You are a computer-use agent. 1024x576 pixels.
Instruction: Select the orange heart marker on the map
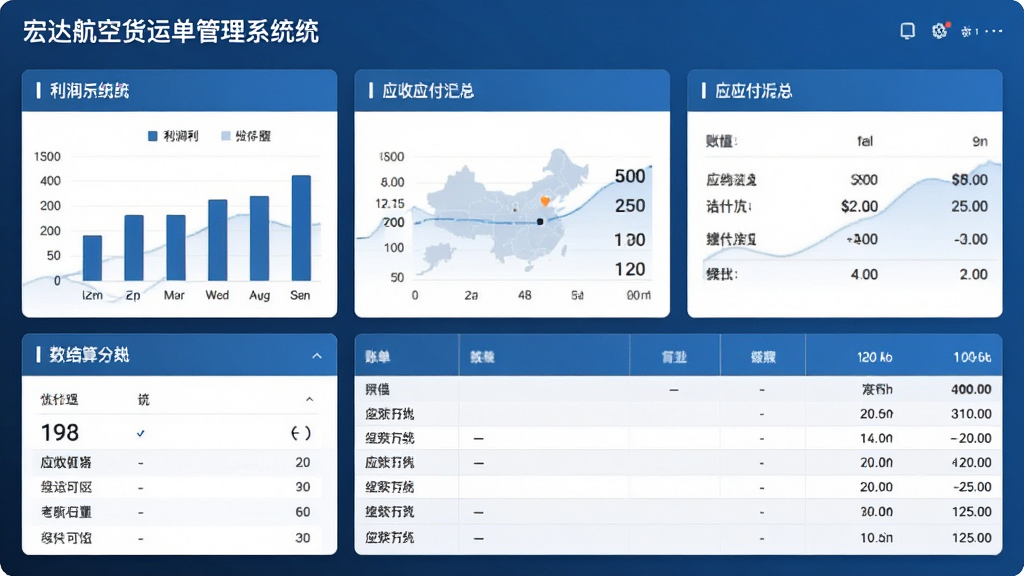point(545,201)
